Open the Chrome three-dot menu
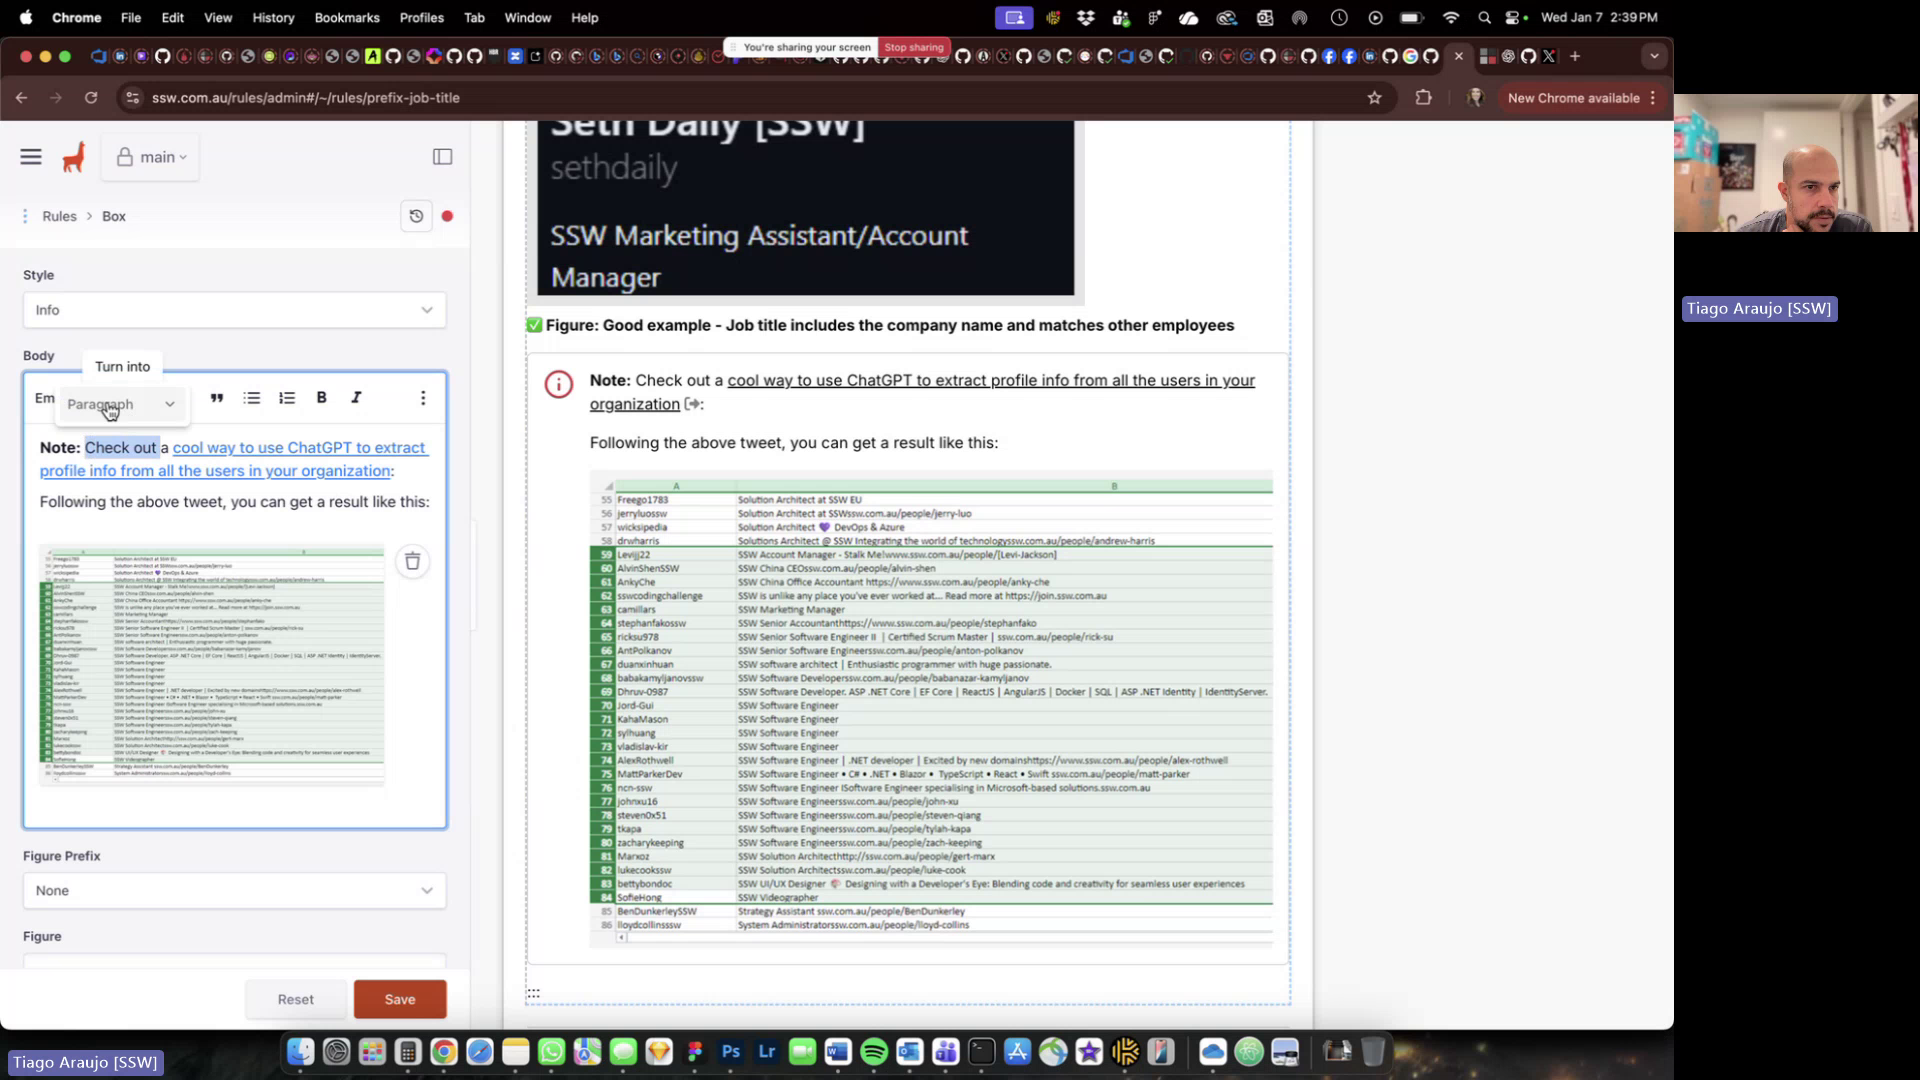Image resolution: width=1920 pixels, height=1080 pixels. 1653,98
